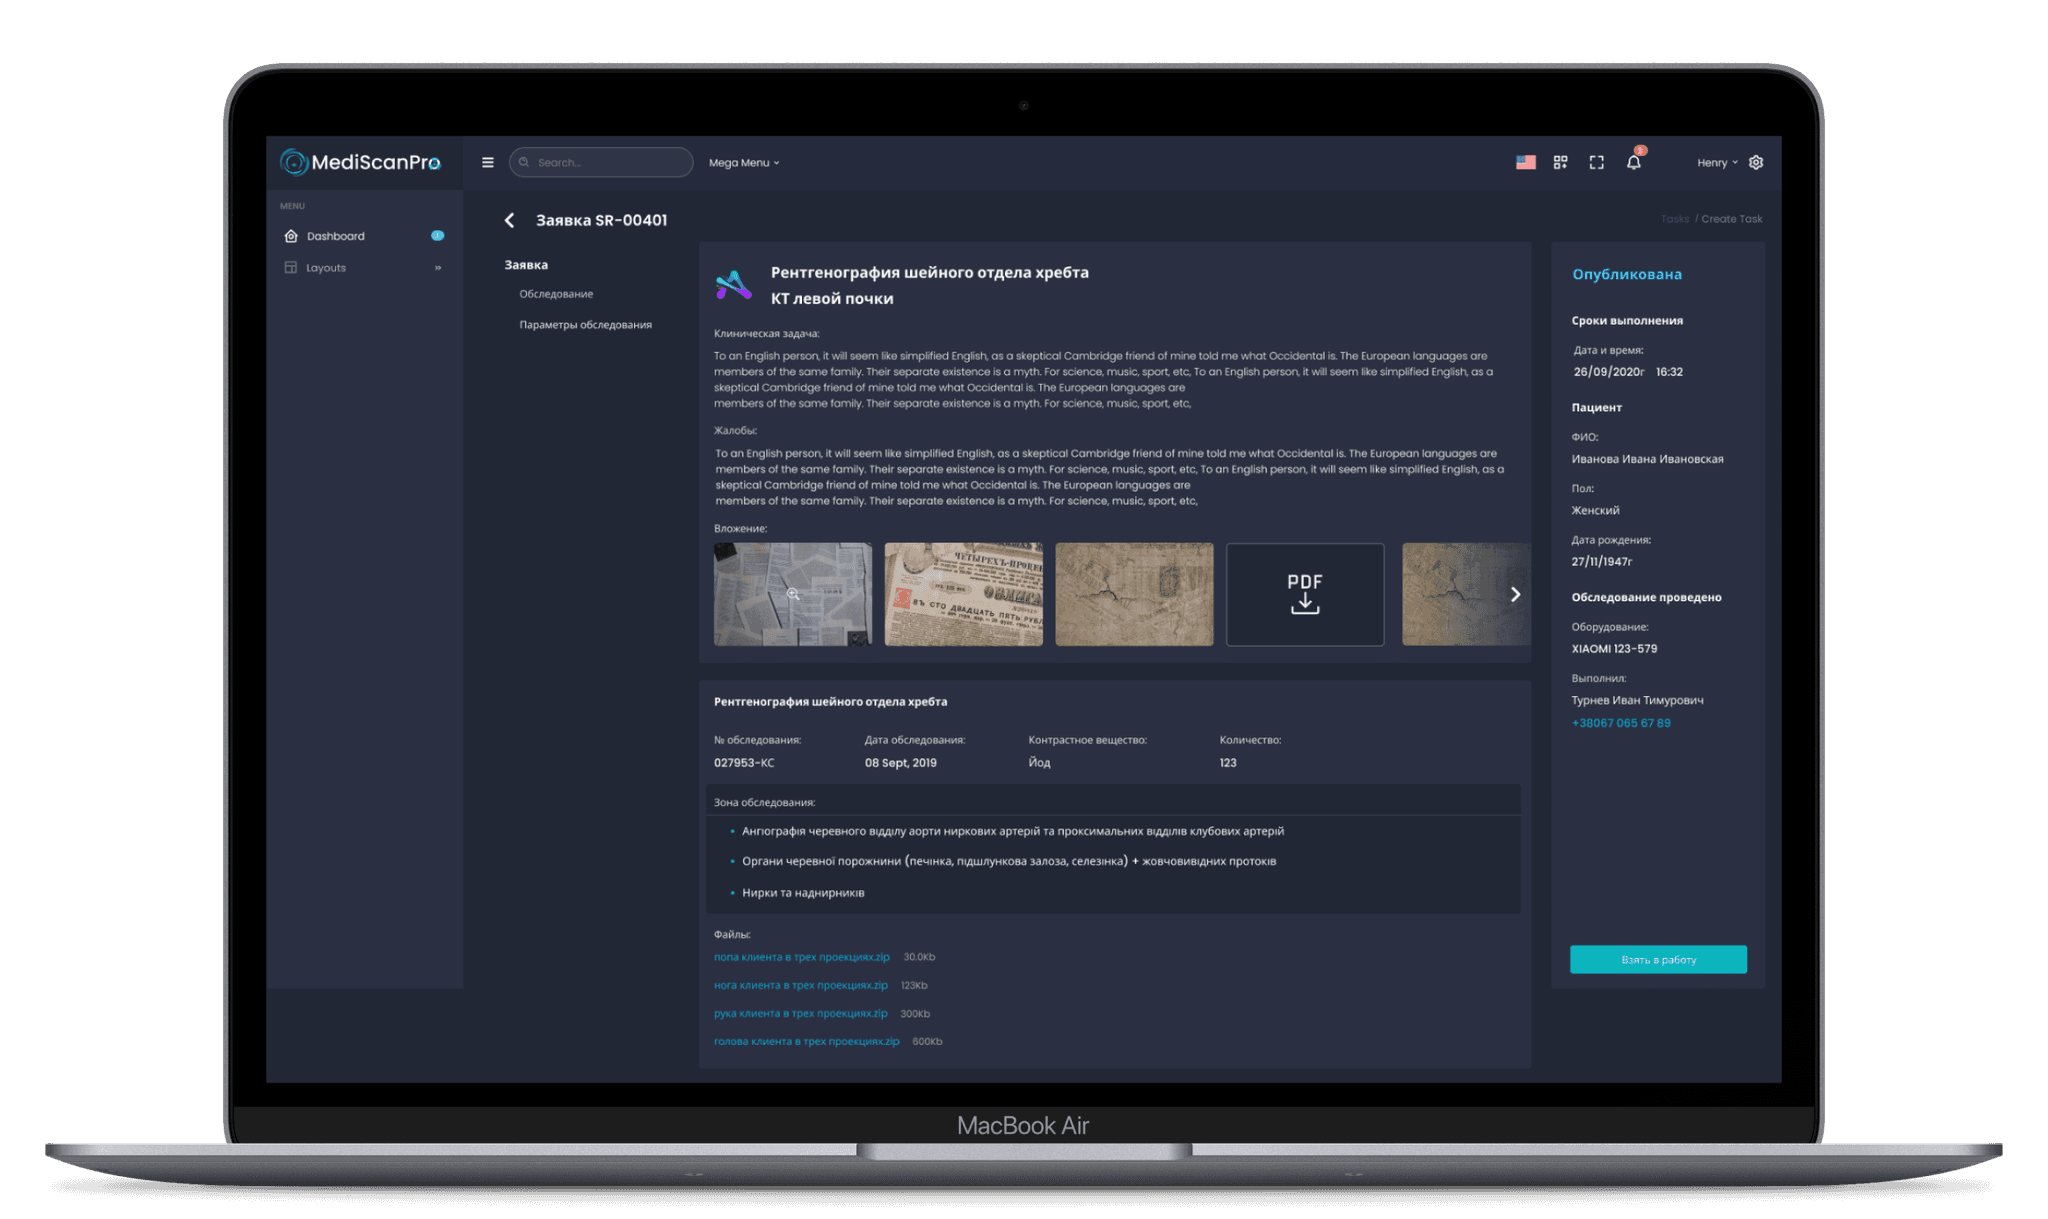Screen dimensions: 2048x1219
Task: Go back using the left arrow
Action: pyautogui.click(x=510, y=220)
